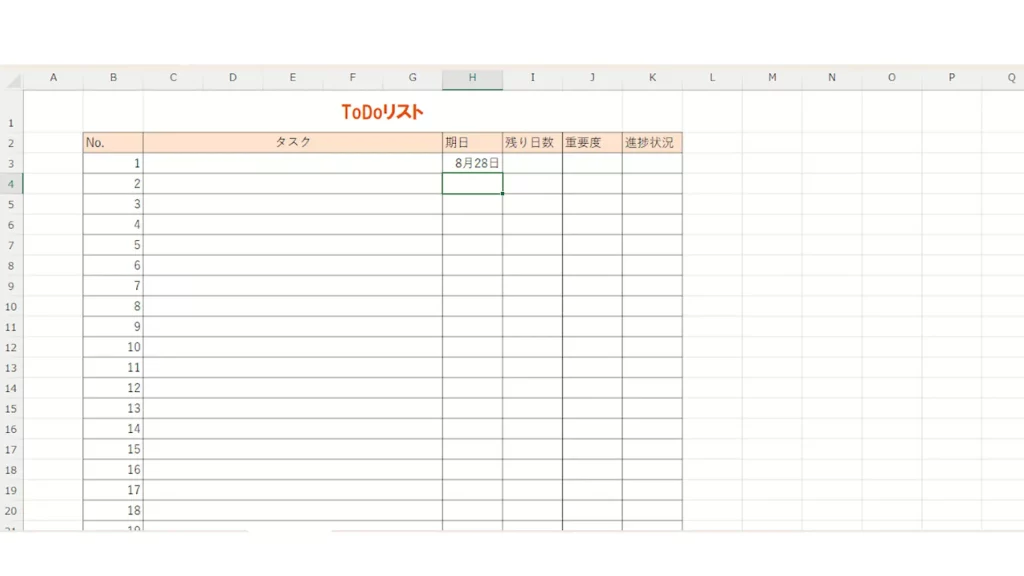Click the column L header
The width and height of the screenshot is (1024, 576).
pos(712,78)
